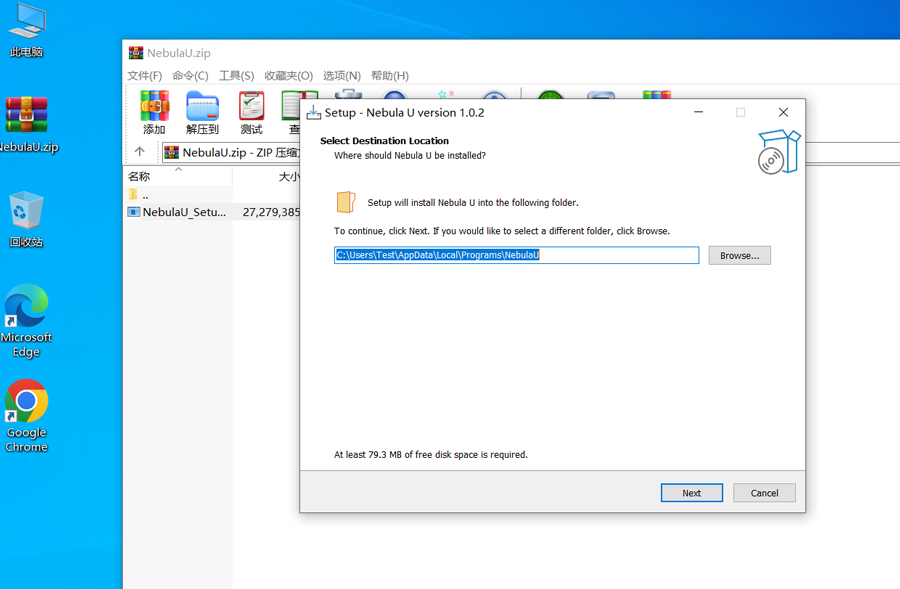Sort WinRAR file list by 名称 column
The image size is (900, 589).
tap(178, 176)
